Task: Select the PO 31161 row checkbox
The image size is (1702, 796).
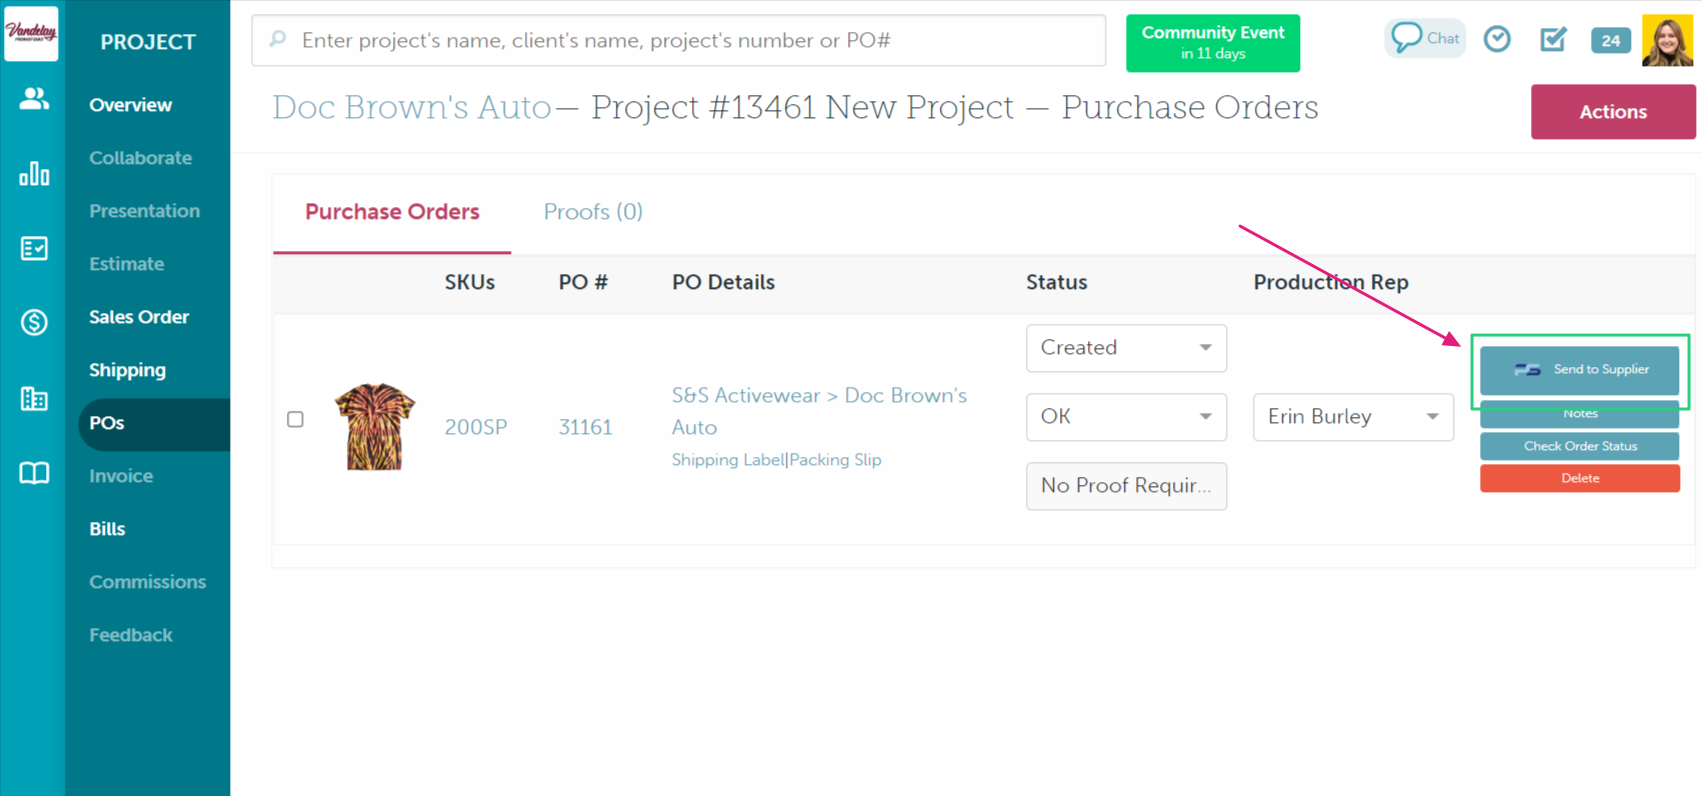Action: (295, 419)
